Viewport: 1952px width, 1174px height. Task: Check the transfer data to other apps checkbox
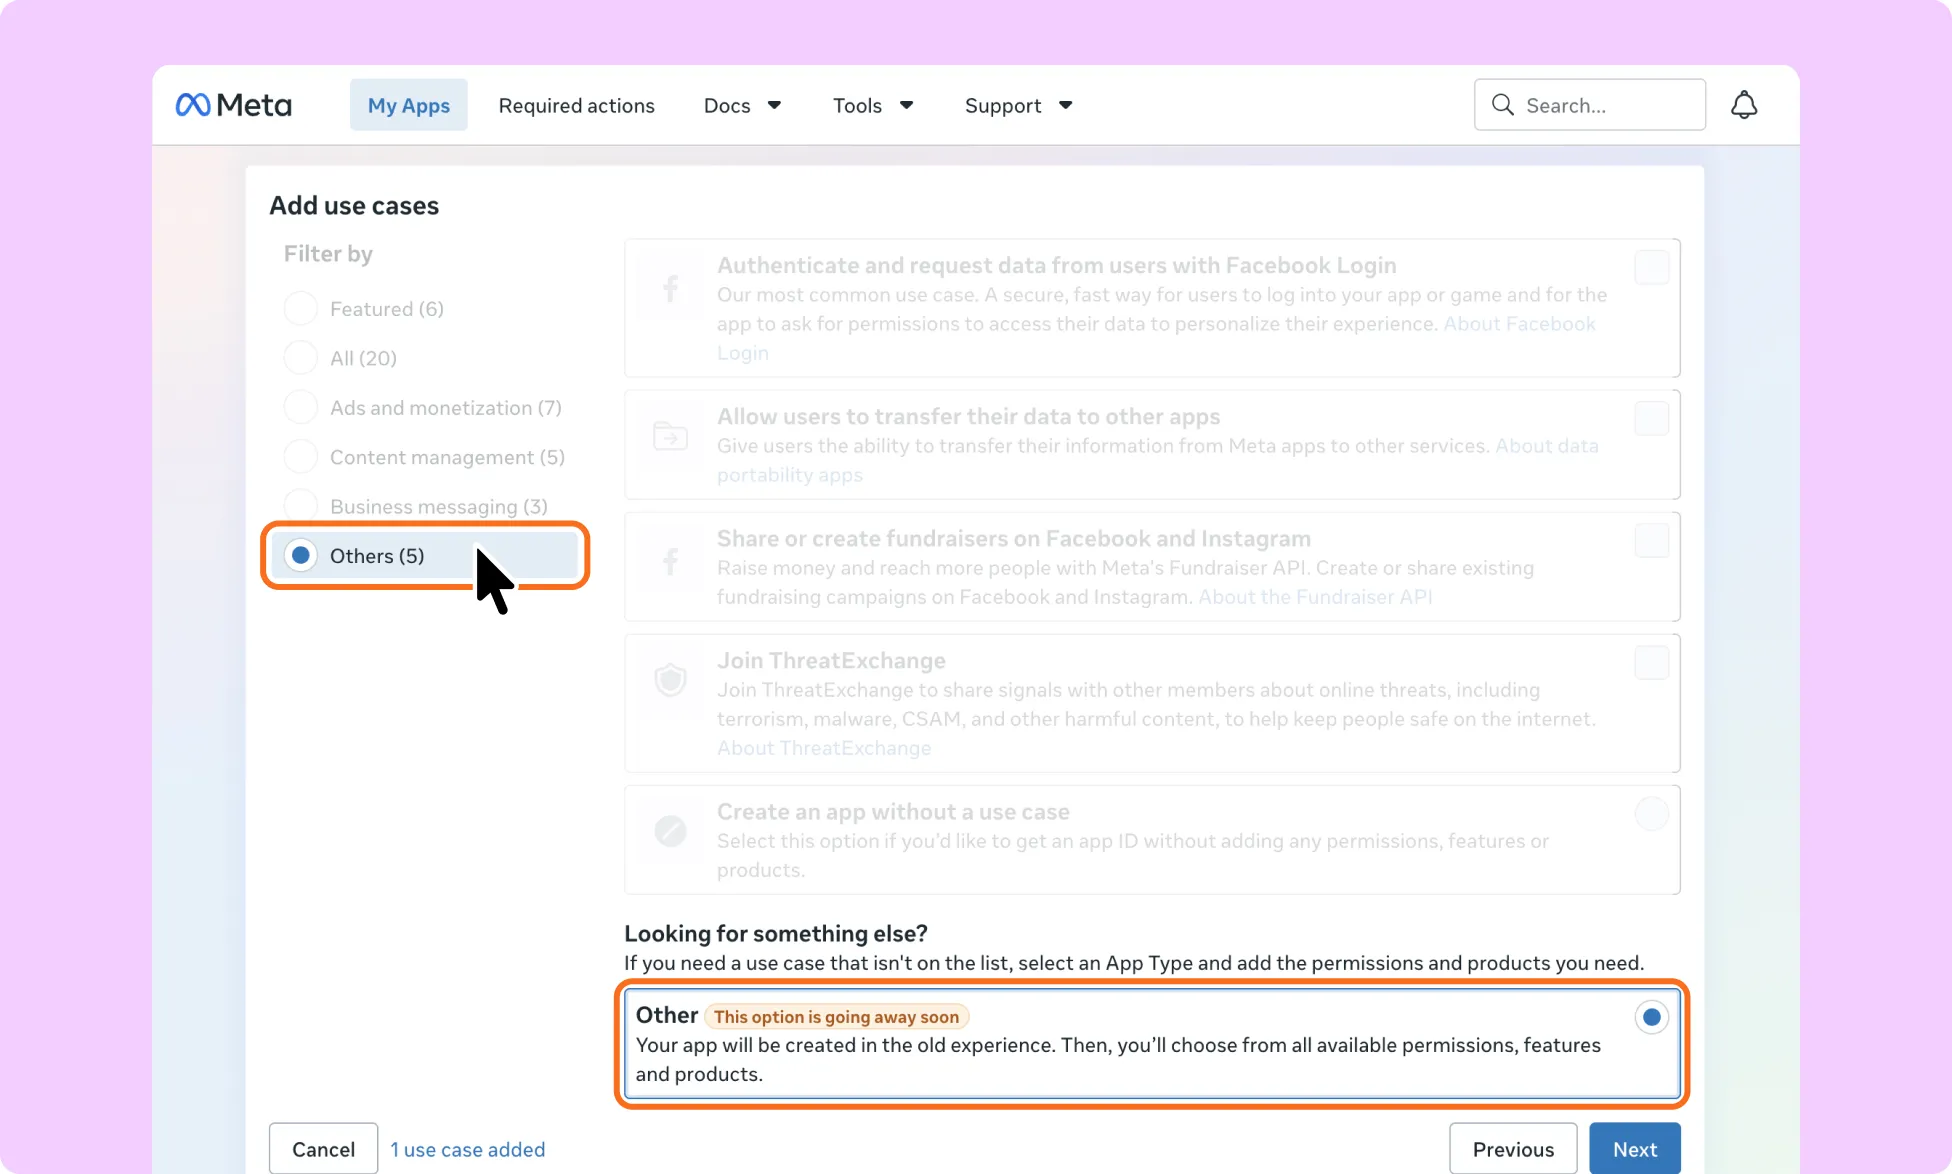(x=1651, y=418)
